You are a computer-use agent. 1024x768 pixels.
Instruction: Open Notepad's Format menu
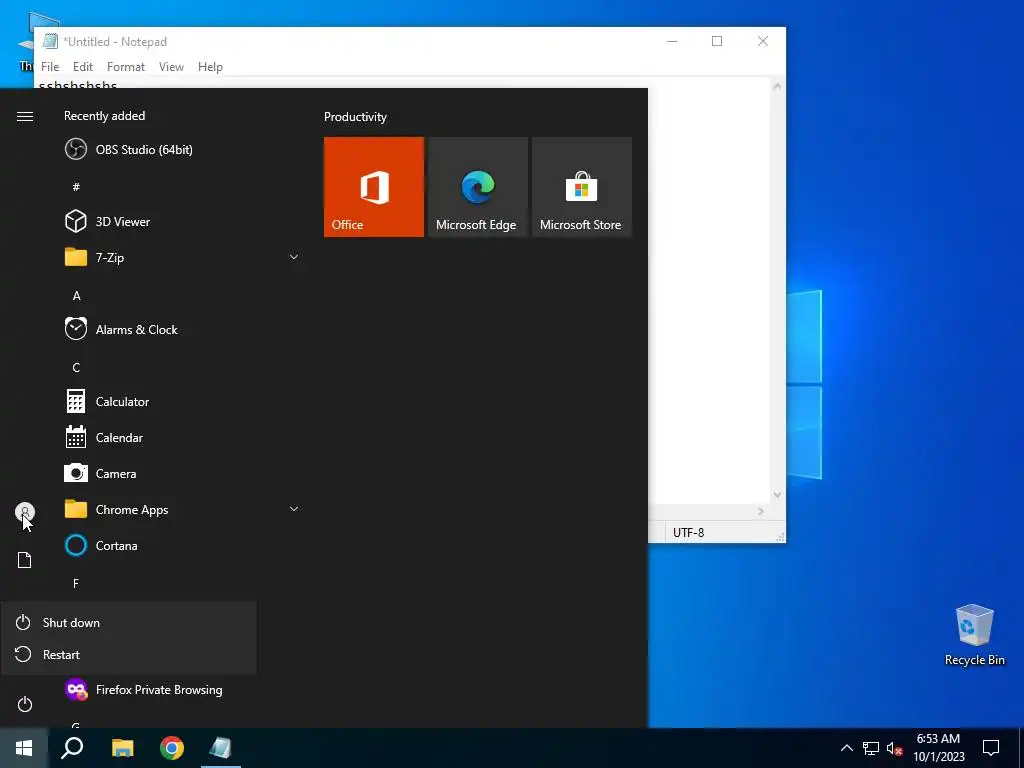[126, 67]
